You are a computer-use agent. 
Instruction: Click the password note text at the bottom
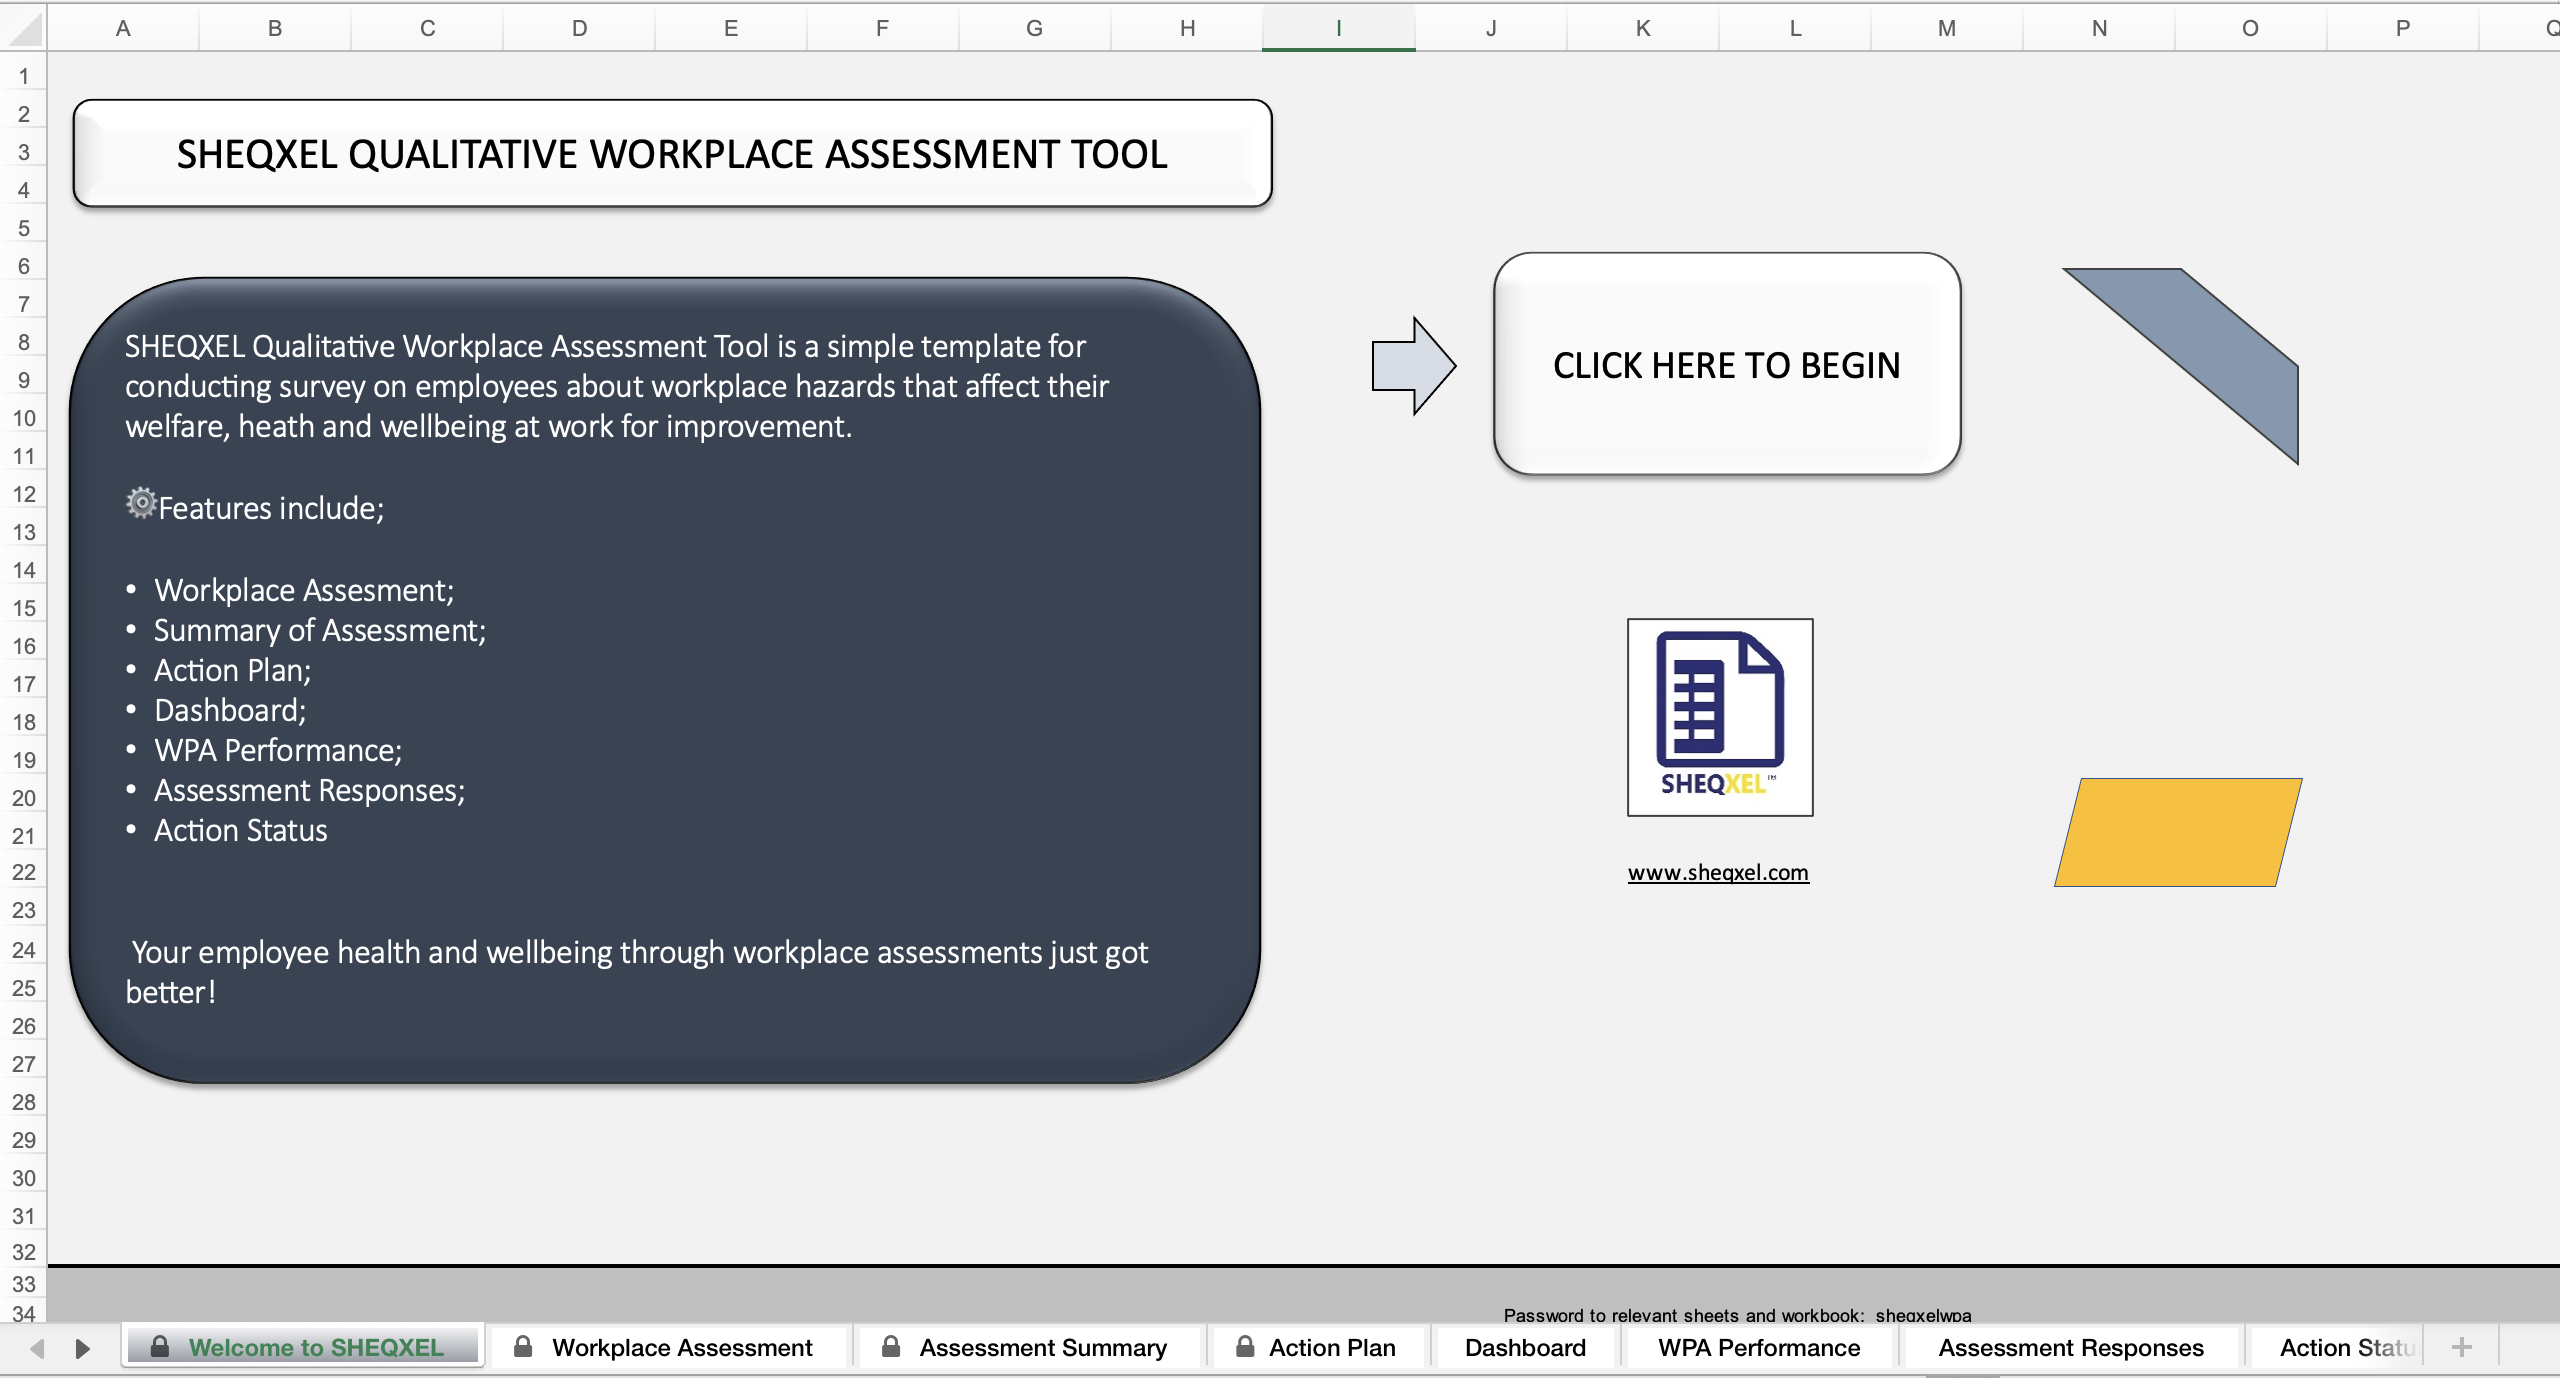[1737, 1315]
